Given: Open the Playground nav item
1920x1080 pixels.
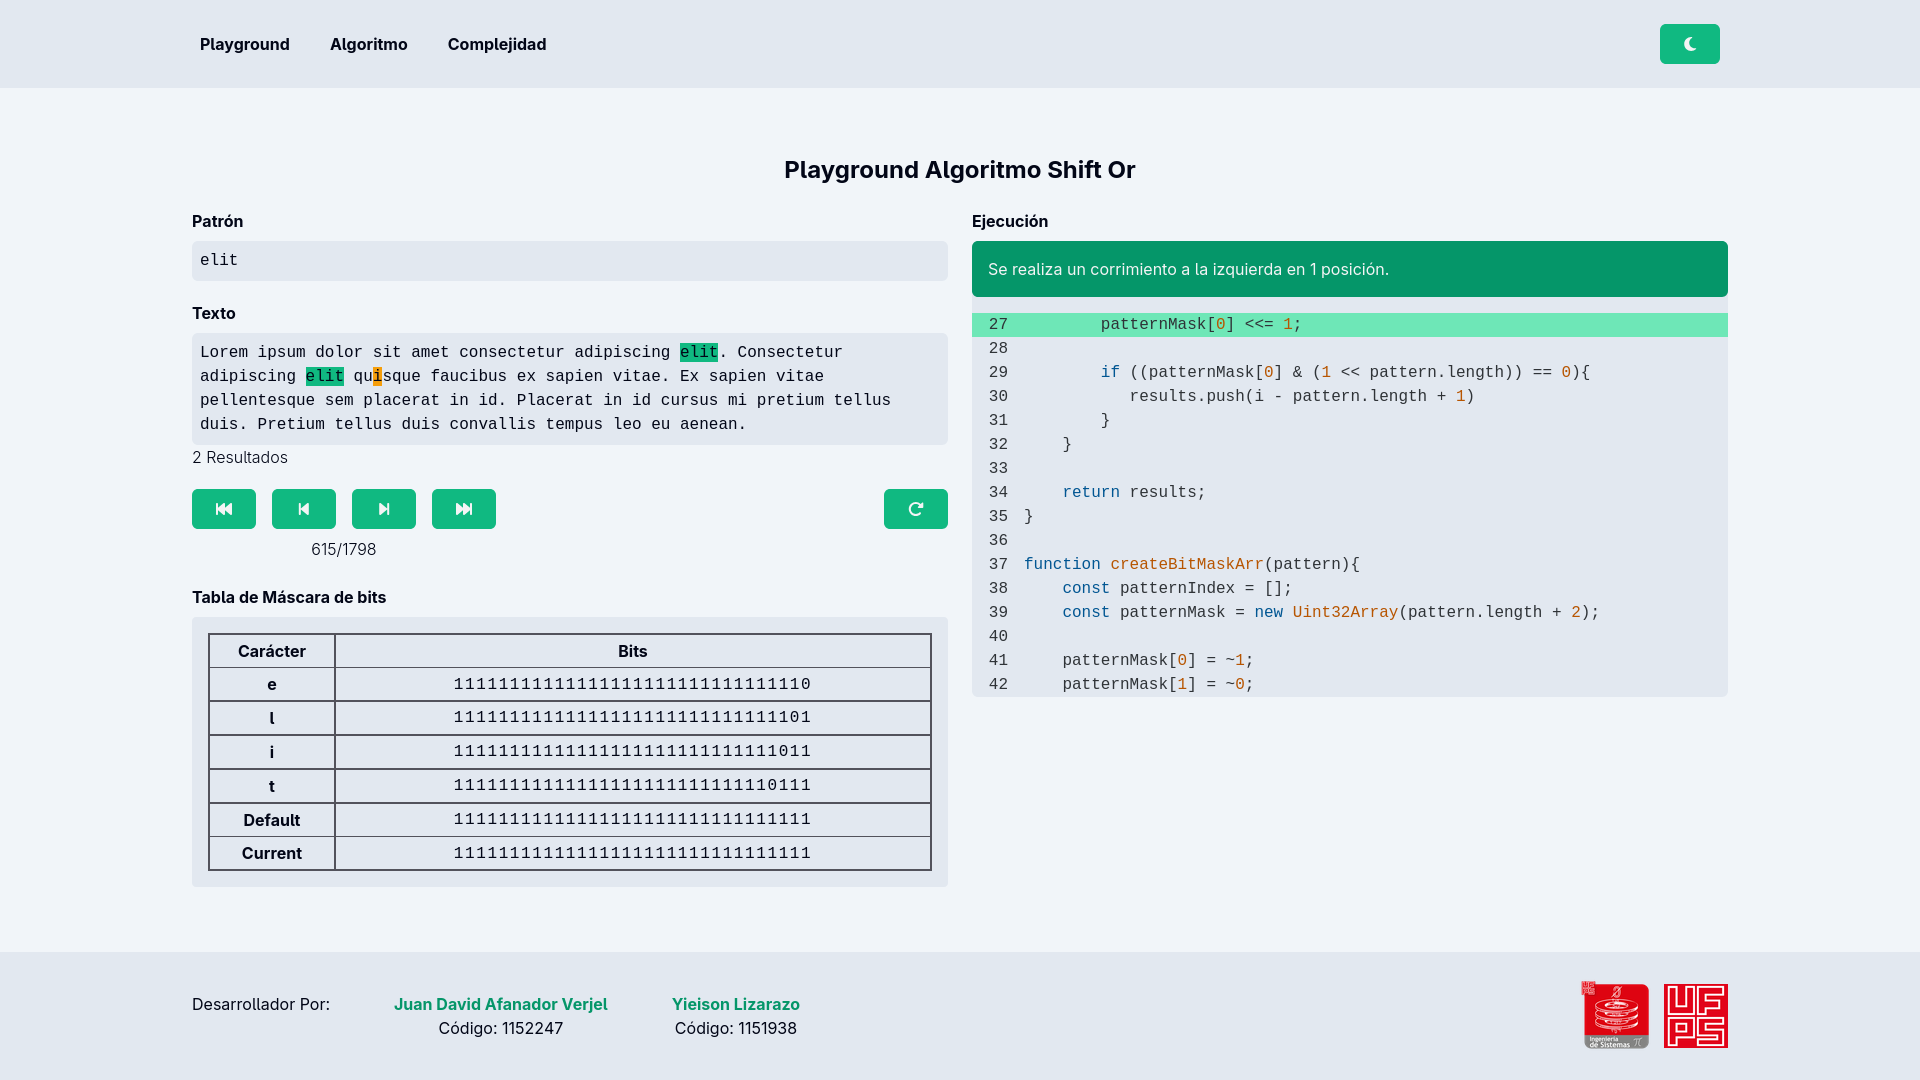Looking at the screenshot, I should pyautogui.click(x=245, y=44).
